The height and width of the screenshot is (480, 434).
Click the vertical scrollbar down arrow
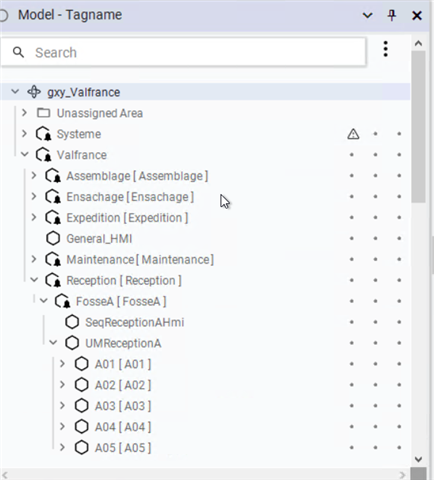419,459
